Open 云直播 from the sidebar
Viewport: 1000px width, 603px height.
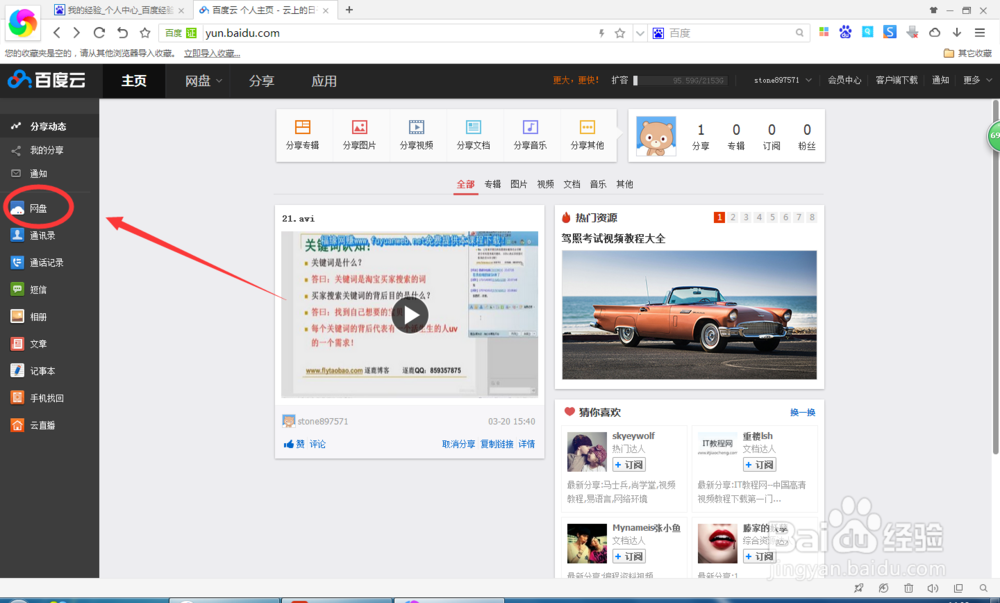click(x=44, y=423)
